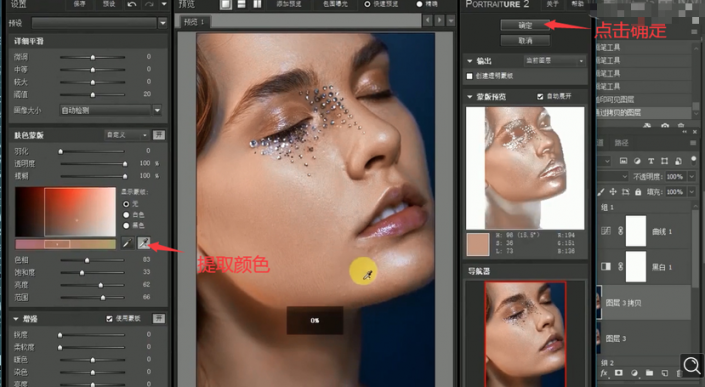Click the lock image pixels brush icon
Screen dimensions: 705x387
click(601, 192)
